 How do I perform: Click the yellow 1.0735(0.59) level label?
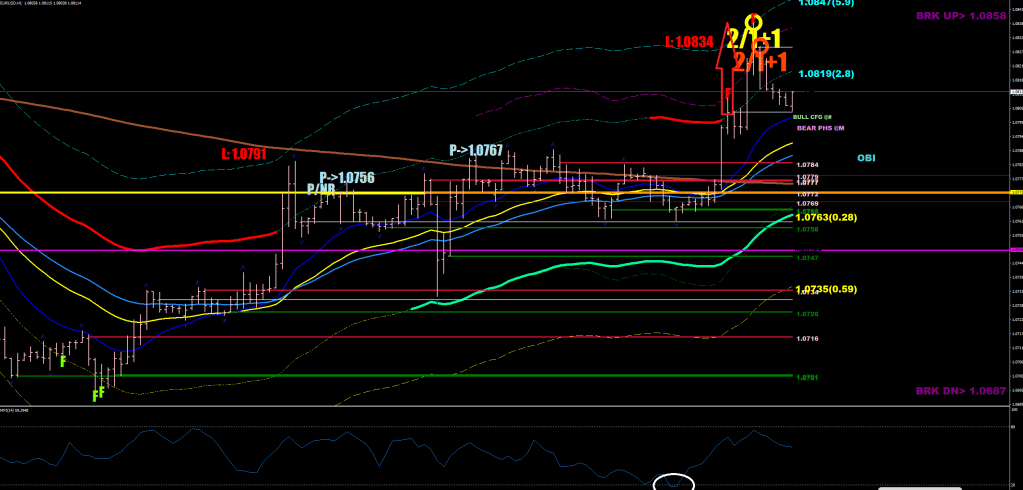[827, 289]
